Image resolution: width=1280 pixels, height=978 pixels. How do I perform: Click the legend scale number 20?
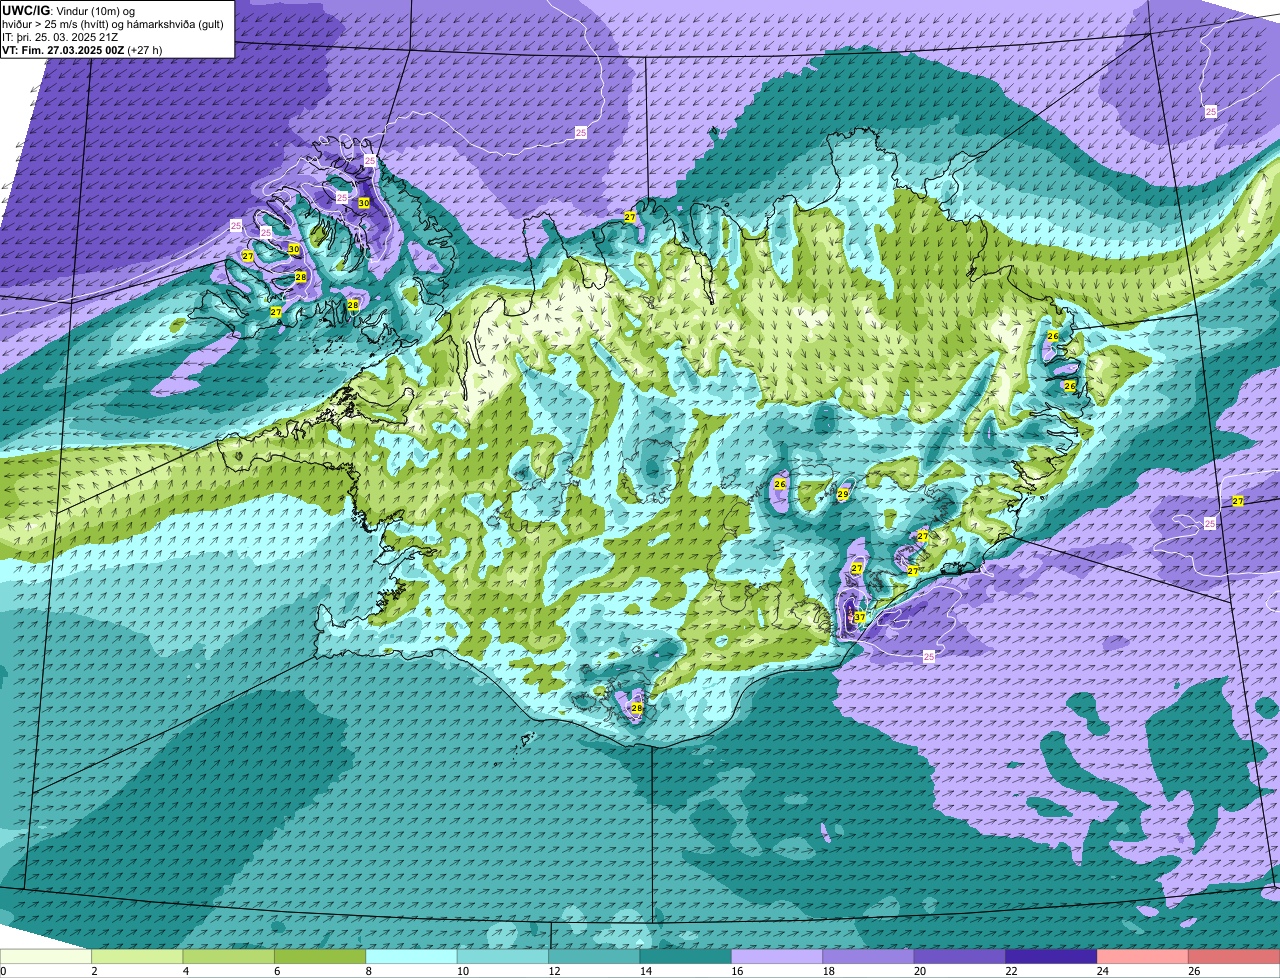click(x=920, y=971)
